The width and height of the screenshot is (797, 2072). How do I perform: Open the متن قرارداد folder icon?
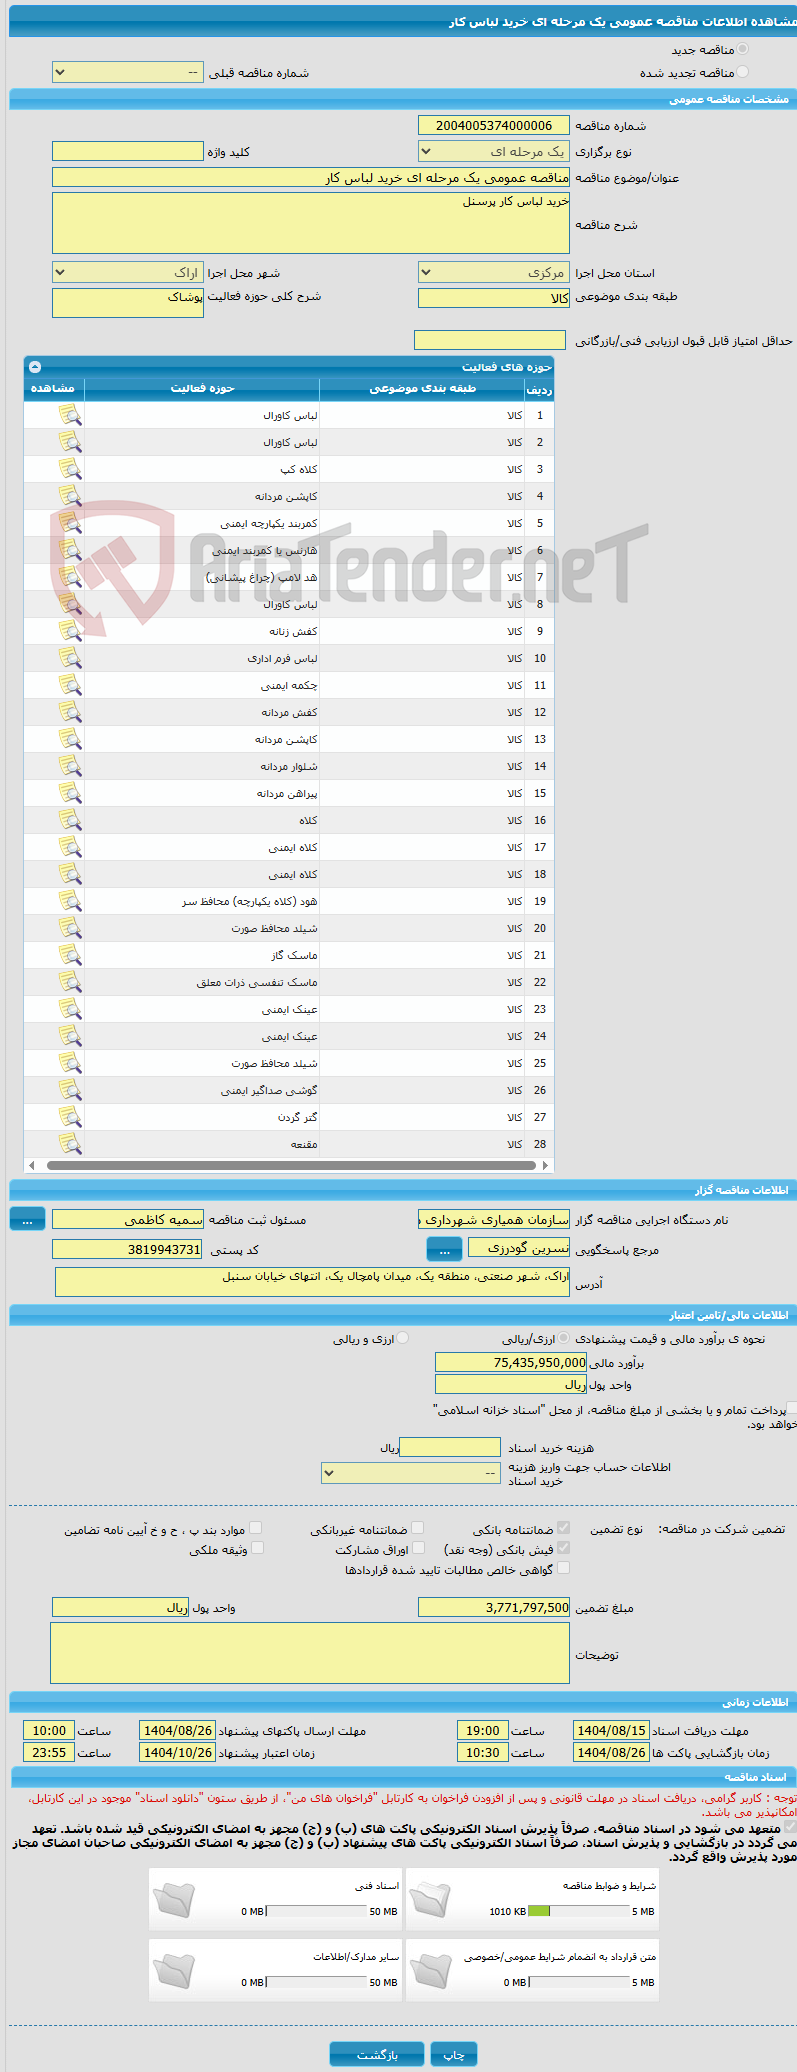pyautogui.click(x=431, y=1970)
